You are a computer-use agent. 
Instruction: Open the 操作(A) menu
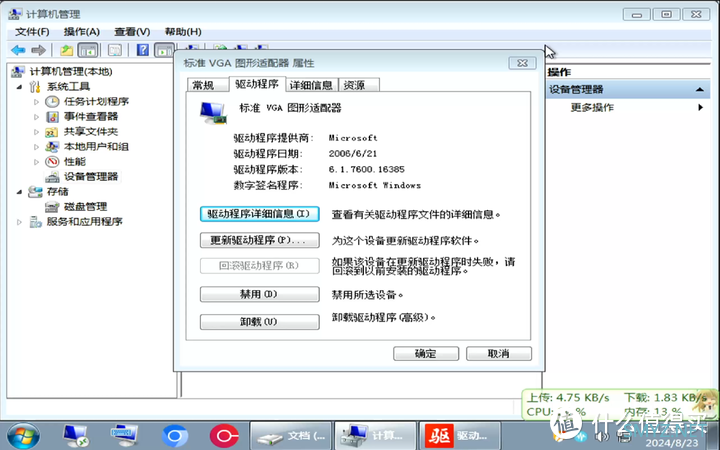[82, 32]
